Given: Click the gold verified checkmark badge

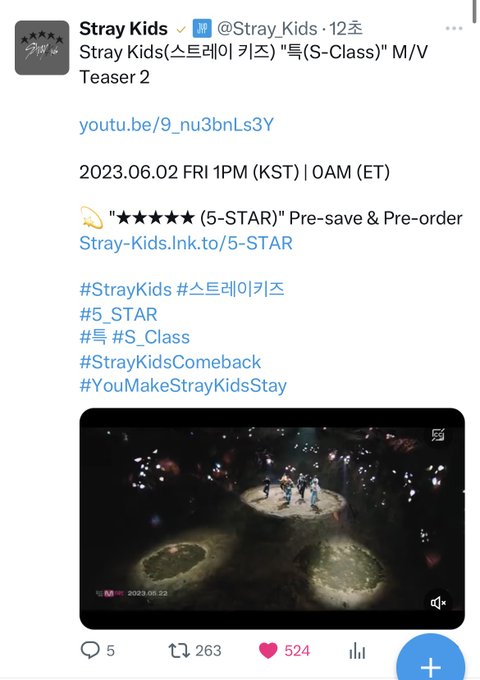Looking at the screenshot, I should pyautogui.click(x=180, y=30).
